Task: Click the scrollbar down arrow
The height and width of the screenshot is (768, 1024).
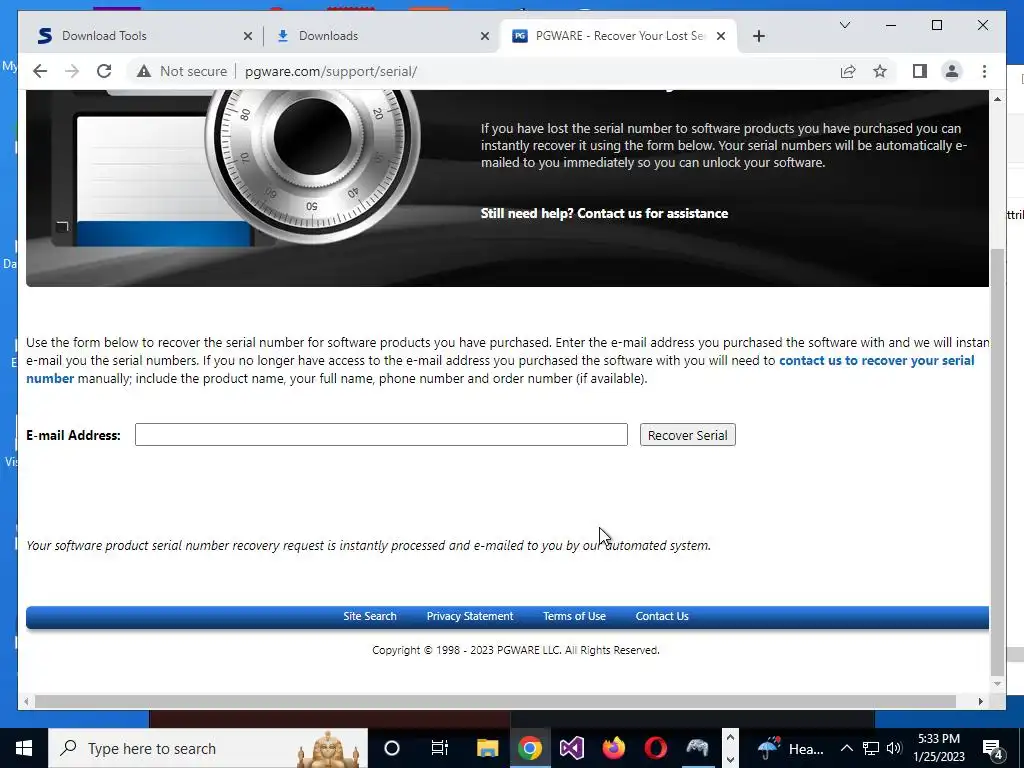Action: [x=997, y=684]
